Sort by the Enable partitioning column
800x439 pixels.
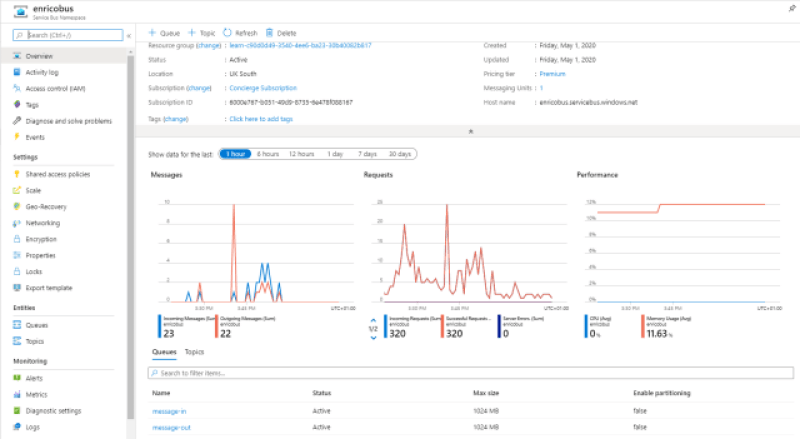pos(662,393)
